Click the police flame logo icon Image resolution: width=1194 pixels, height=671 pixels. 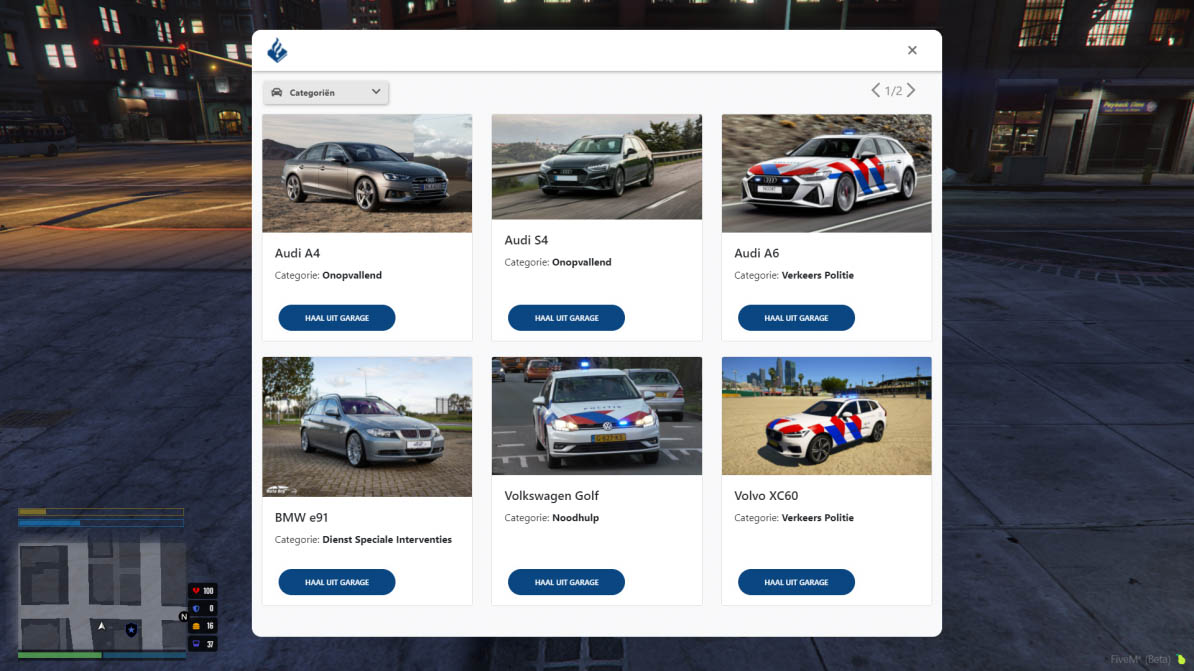(277, 50)
